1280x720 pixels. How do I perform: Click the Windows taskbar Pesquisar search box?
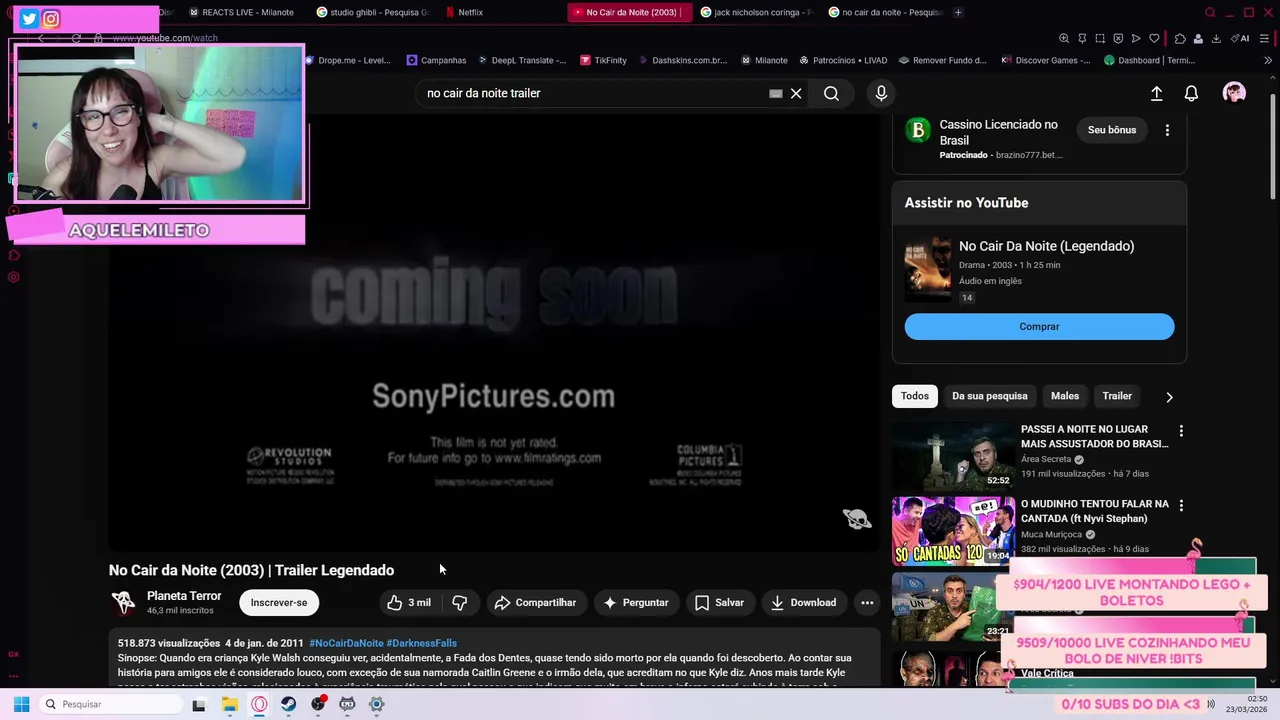tap(111, 704)
